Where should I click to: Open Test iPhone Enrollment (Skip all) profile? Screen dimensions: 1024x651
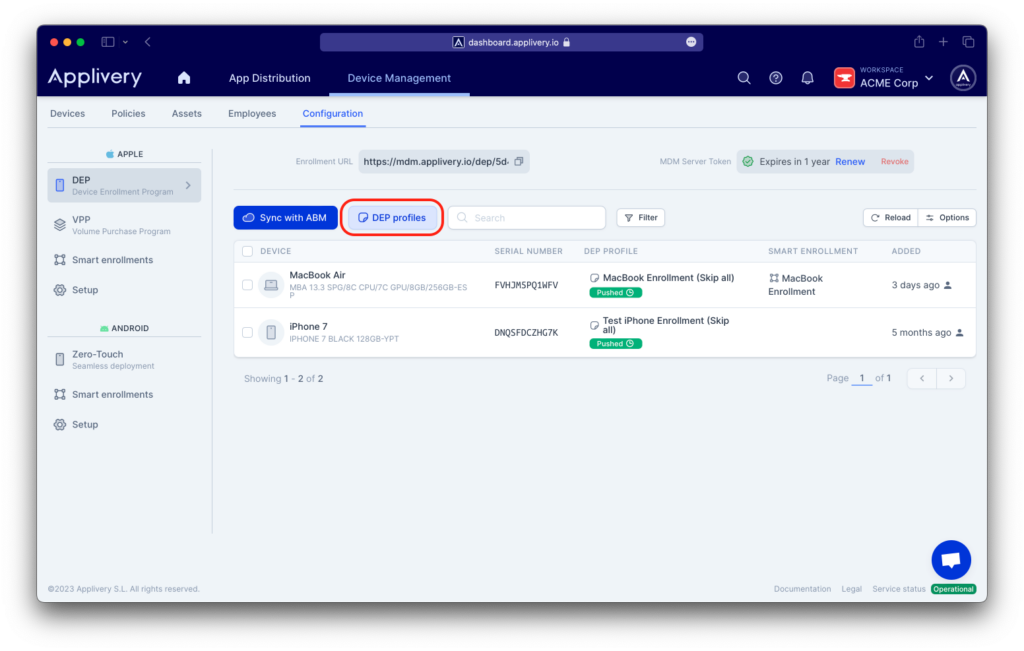(x=665, y=325)
